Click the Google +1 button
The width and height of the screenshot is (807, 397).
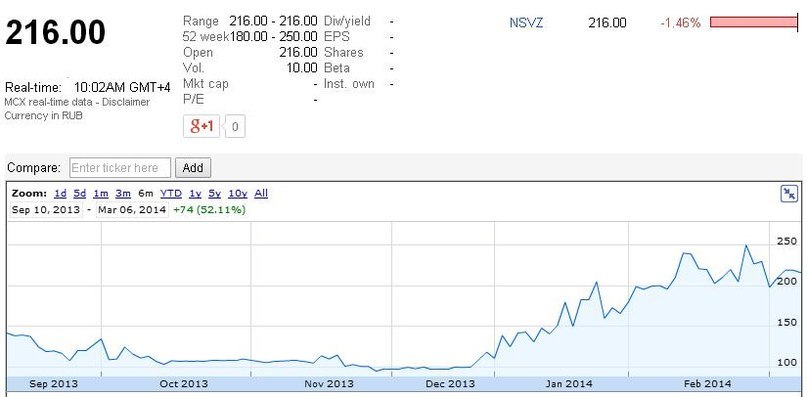coord(201,126)
